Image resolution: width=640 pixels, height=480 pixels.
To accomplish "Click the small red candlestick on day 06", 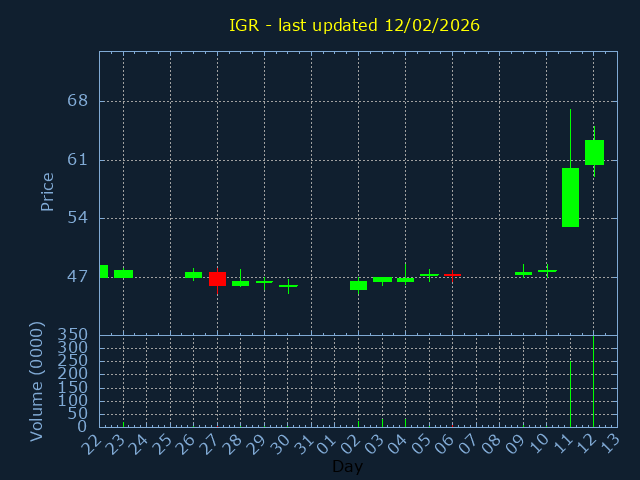I will pos(452,273).
